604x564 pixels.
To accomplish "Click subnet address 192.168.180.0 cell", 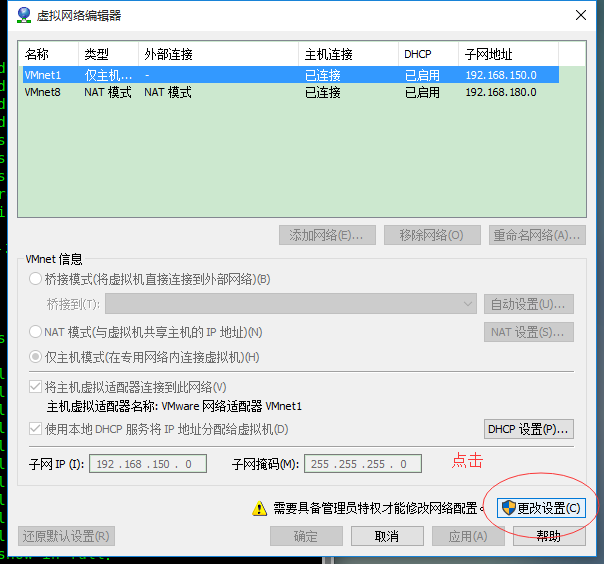I will tap(501, 92).
